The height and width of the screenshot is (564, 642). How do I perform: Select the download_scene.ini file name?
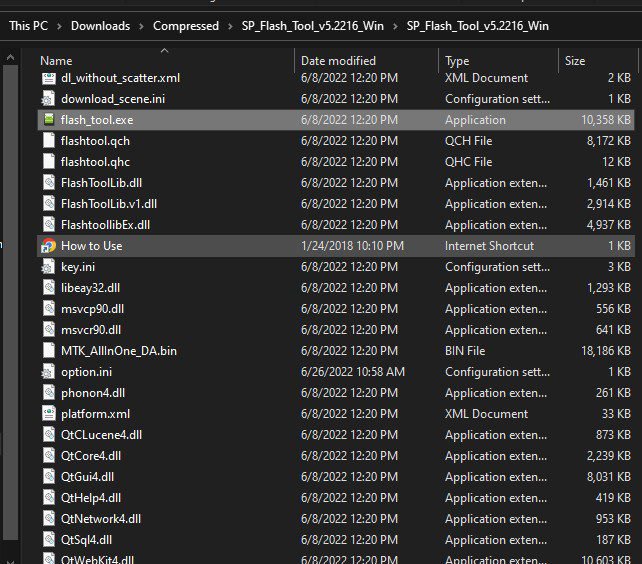tap(113, 99)
